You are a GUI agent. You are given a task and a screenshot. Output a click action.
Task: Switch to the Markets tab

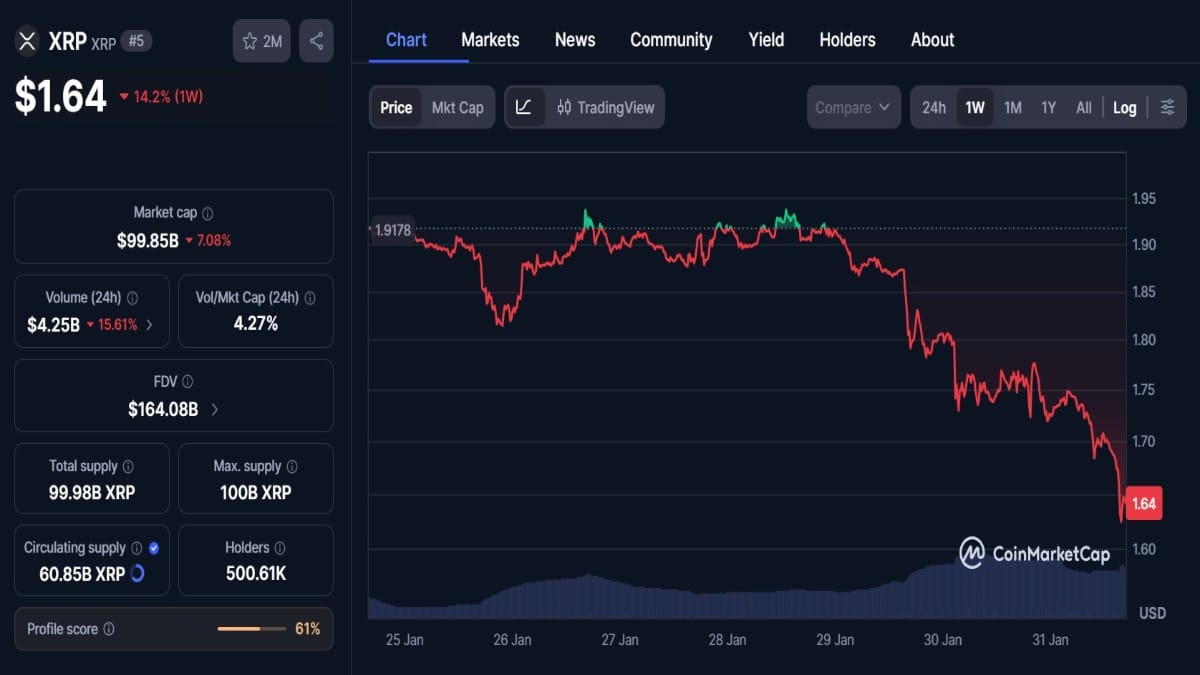pos(490,40)
